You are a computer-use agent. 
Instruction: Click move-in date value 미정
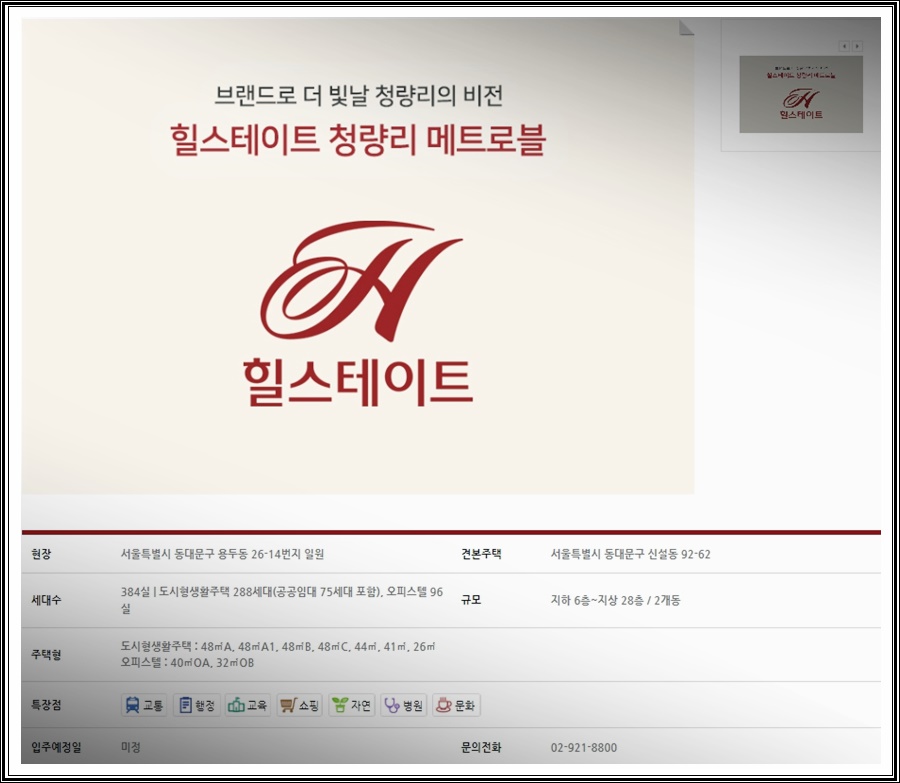coord(130,747)
